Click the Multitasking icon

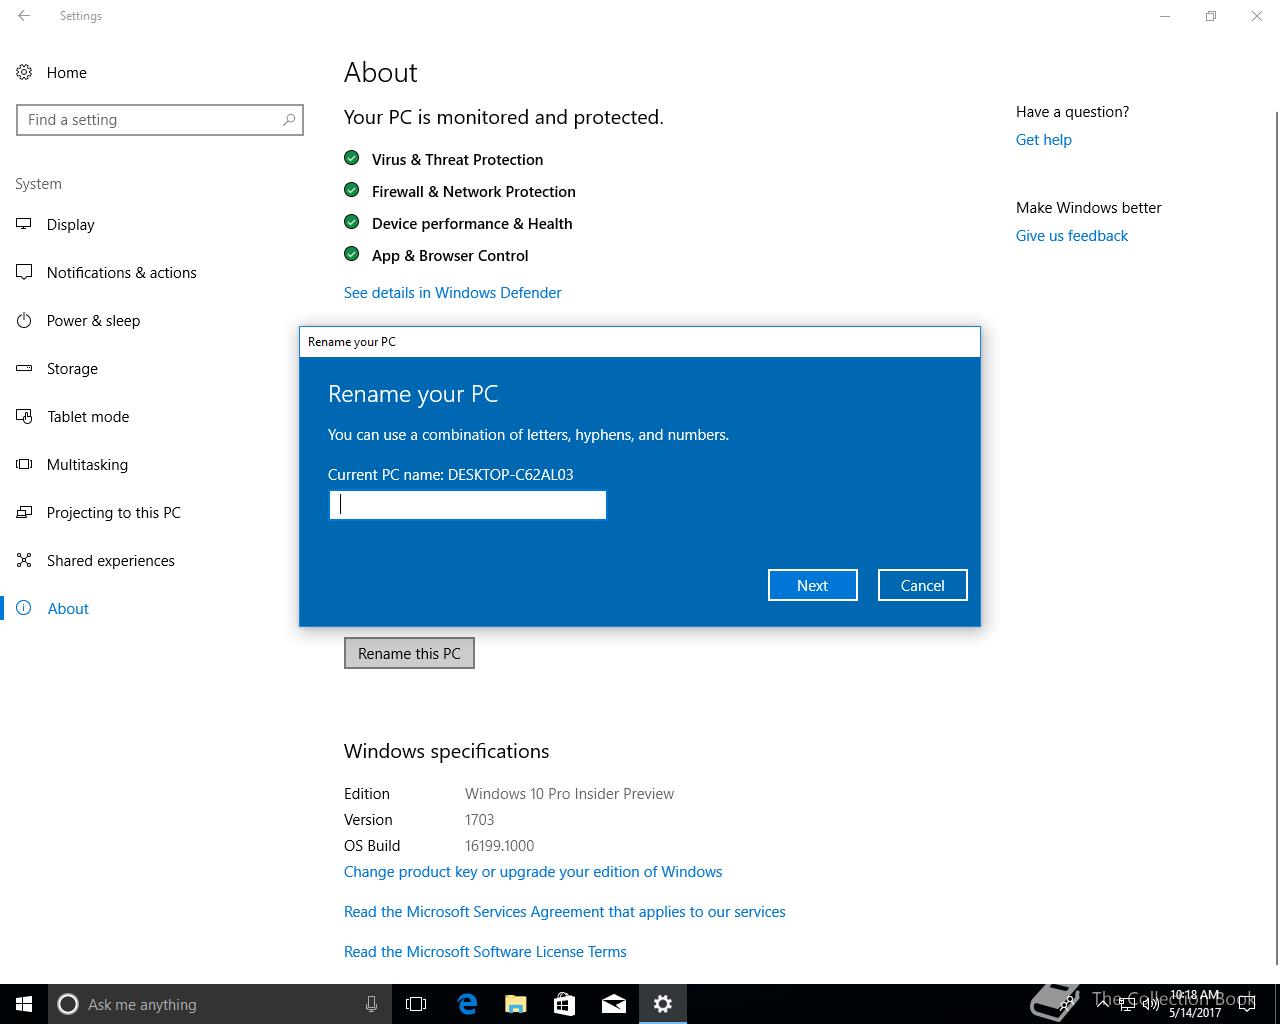click(24, 464)
